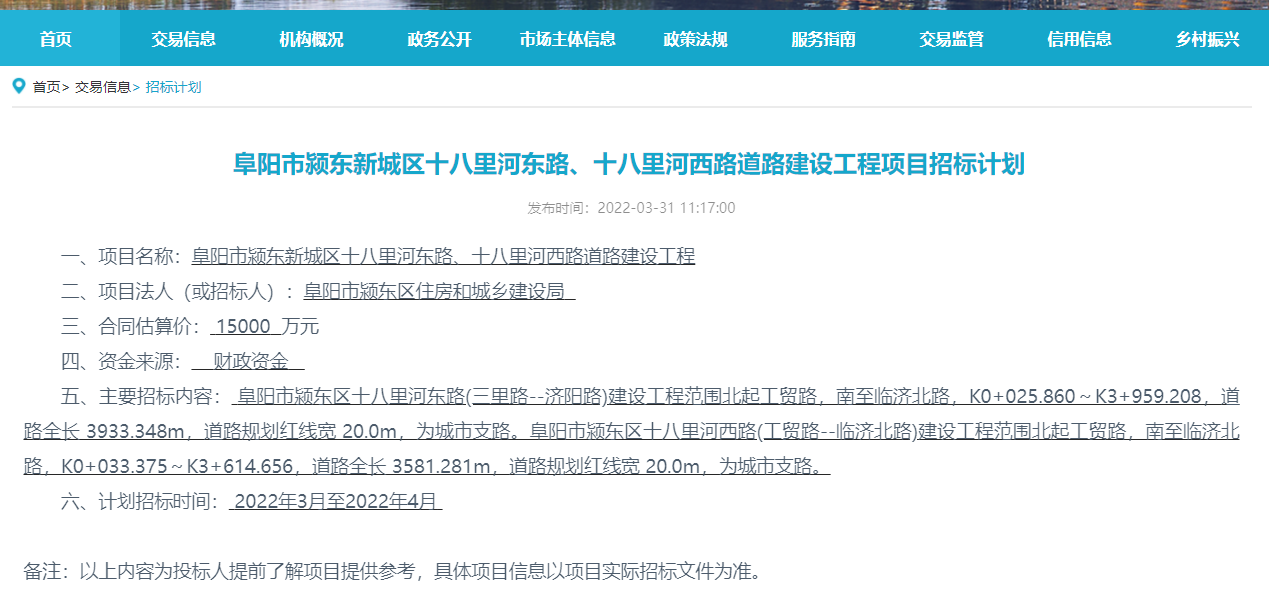The image size is (1269, 608).
Task: Go to the 交易监管 page
Action: 951,39
